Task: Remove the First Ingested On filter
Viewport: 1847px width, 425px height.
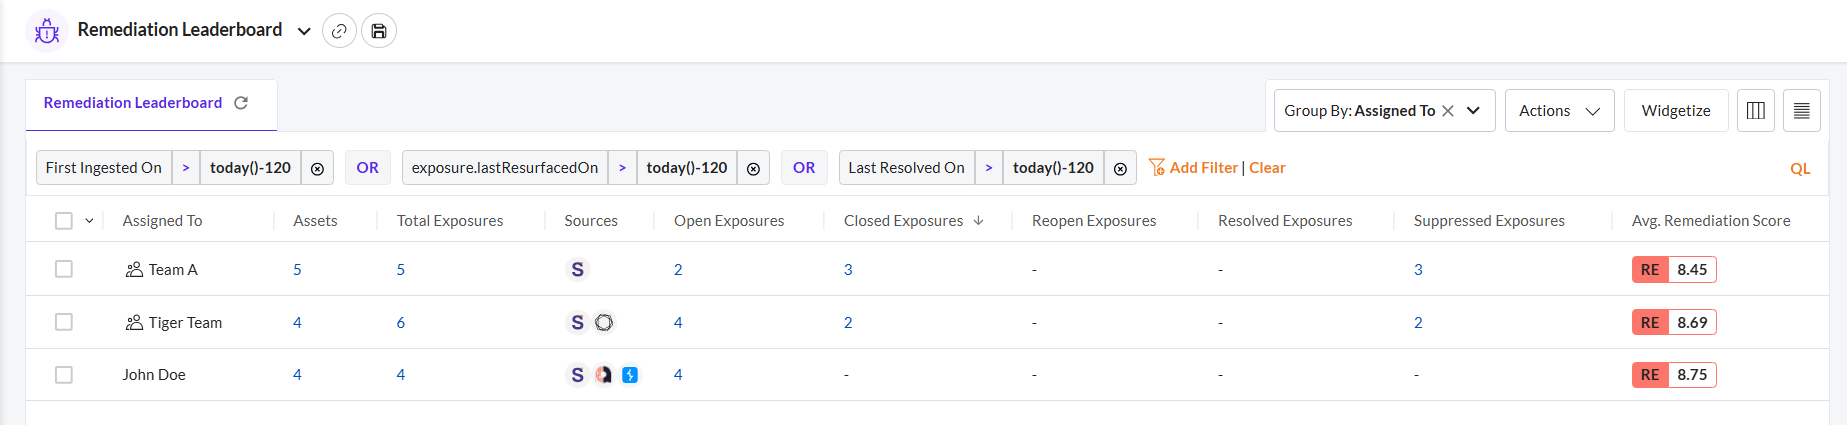Action: coord(317,168)
